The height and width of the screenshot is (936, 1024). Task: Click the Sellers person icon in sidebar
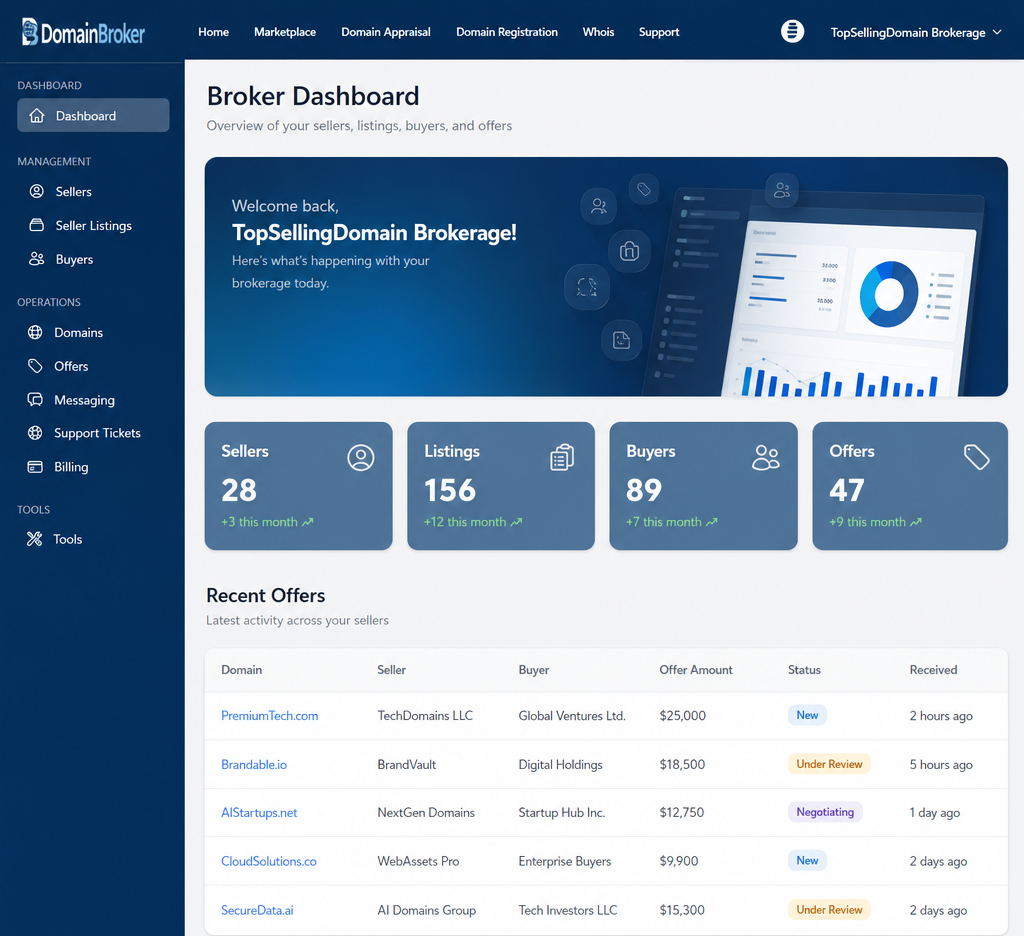pos(37,191)
